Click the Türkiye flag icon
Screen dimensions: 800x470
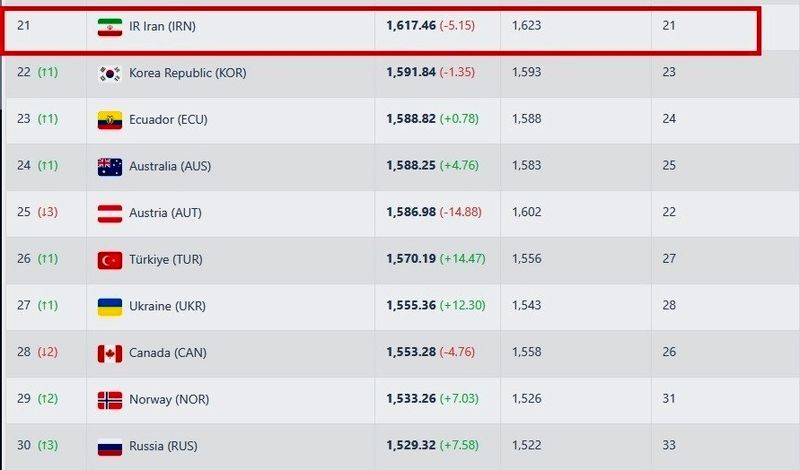(110, 260)
